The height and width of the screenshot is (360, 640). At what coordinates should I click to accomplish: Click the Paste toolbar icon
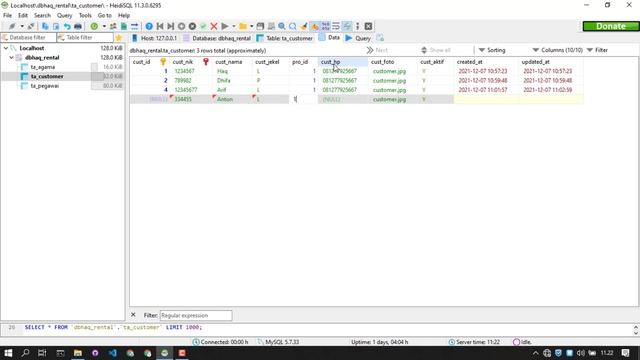click(x=56, y=26)
